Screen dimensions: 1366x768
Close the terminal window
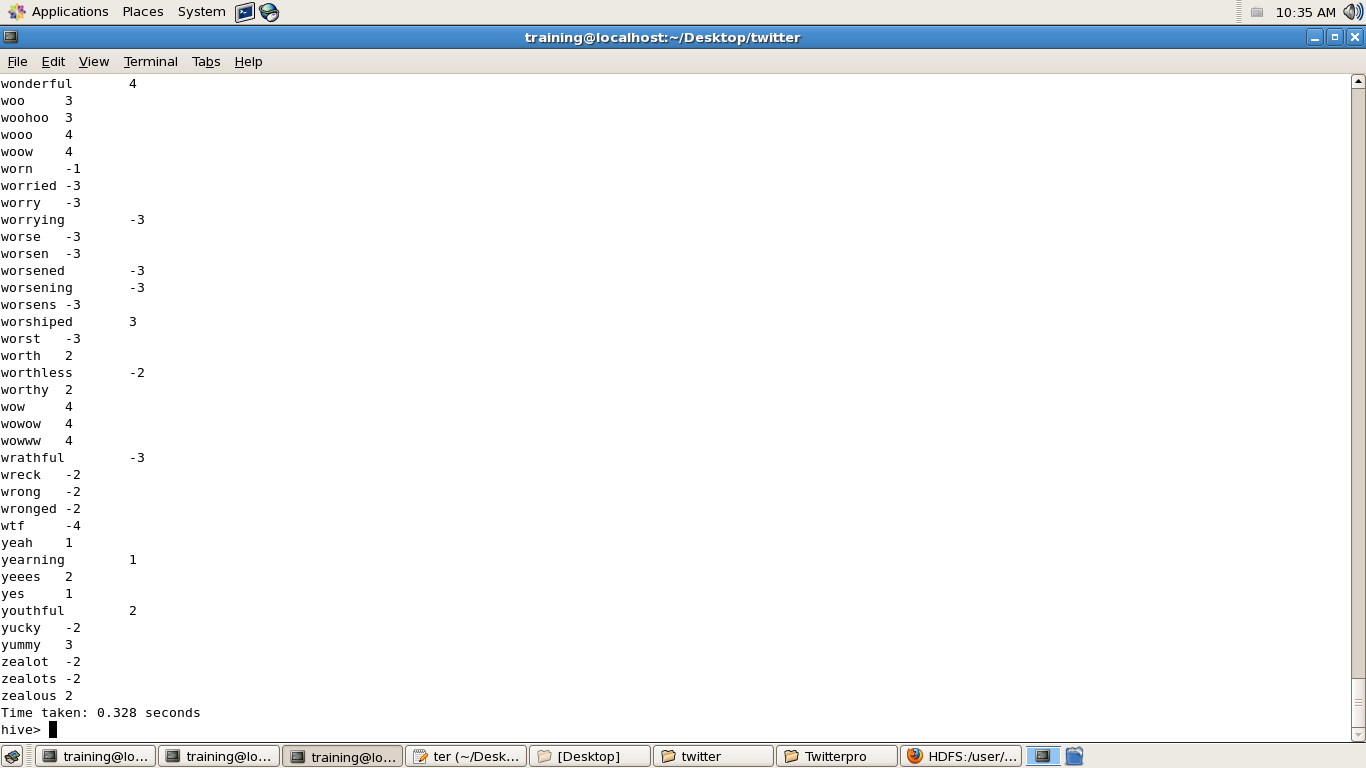pyautogui.click(x=1355, y=38)
